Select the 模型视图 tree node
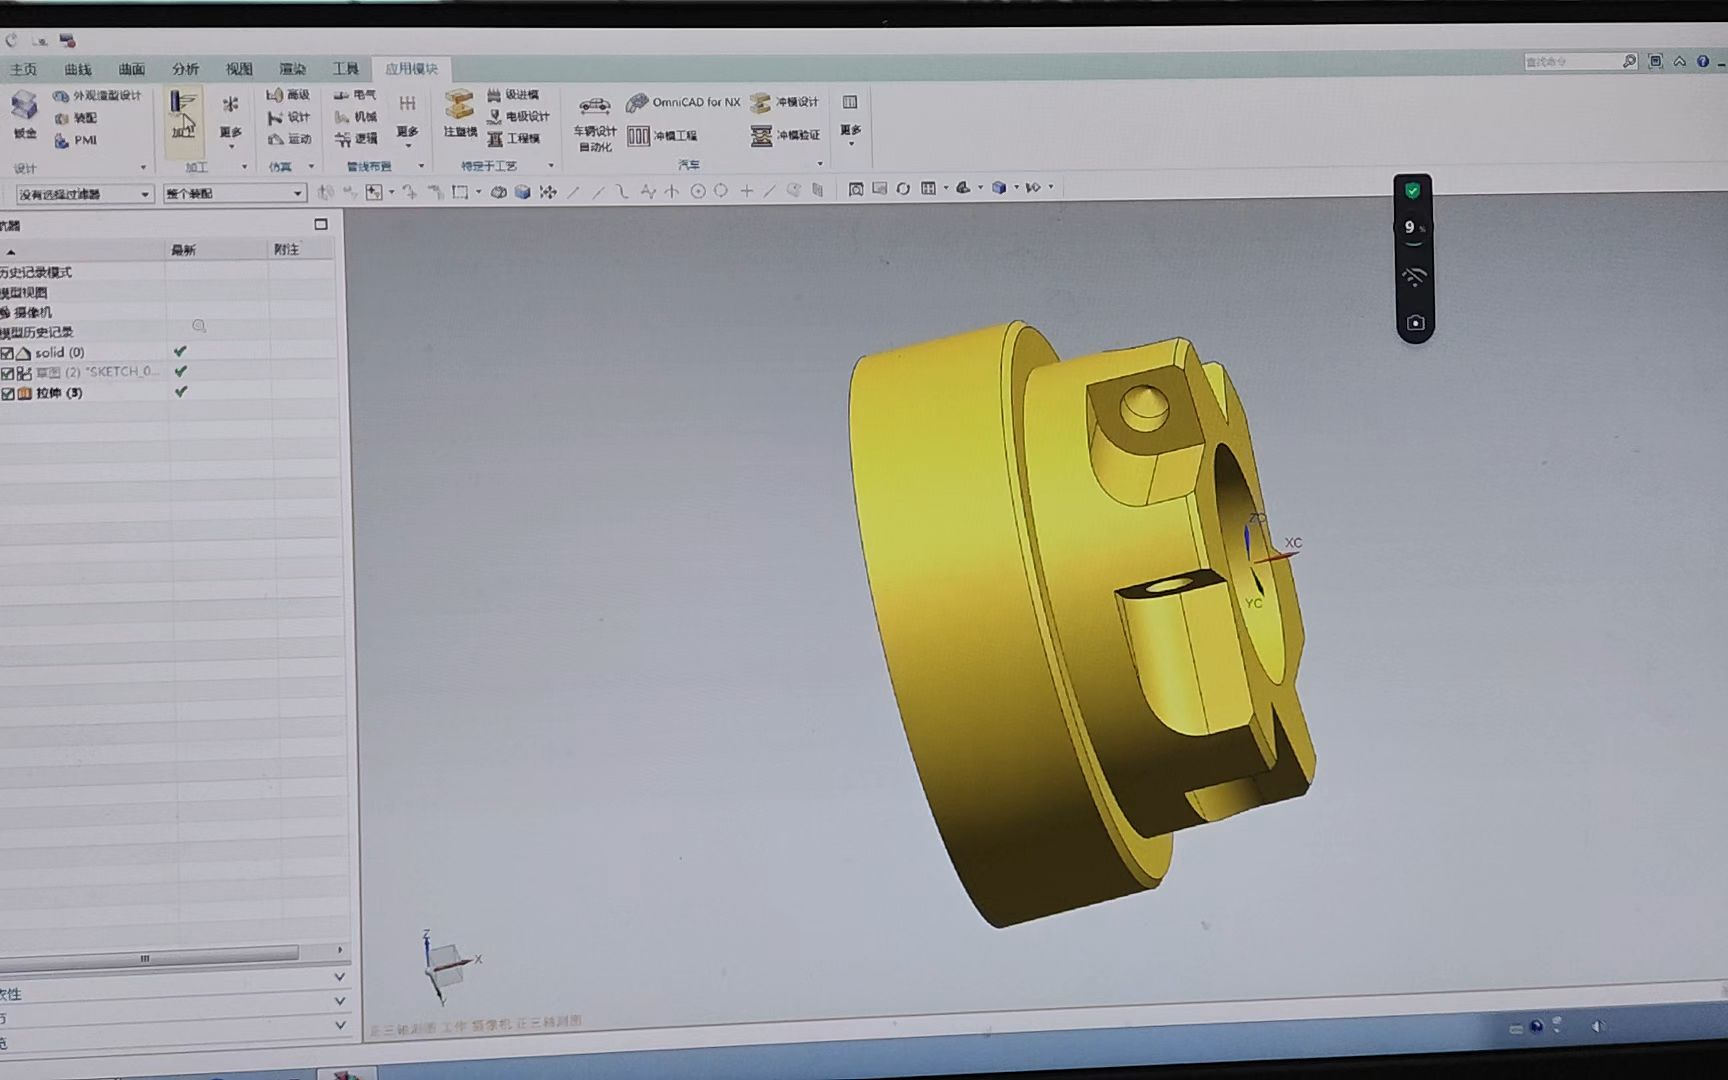 click(25, 293)
